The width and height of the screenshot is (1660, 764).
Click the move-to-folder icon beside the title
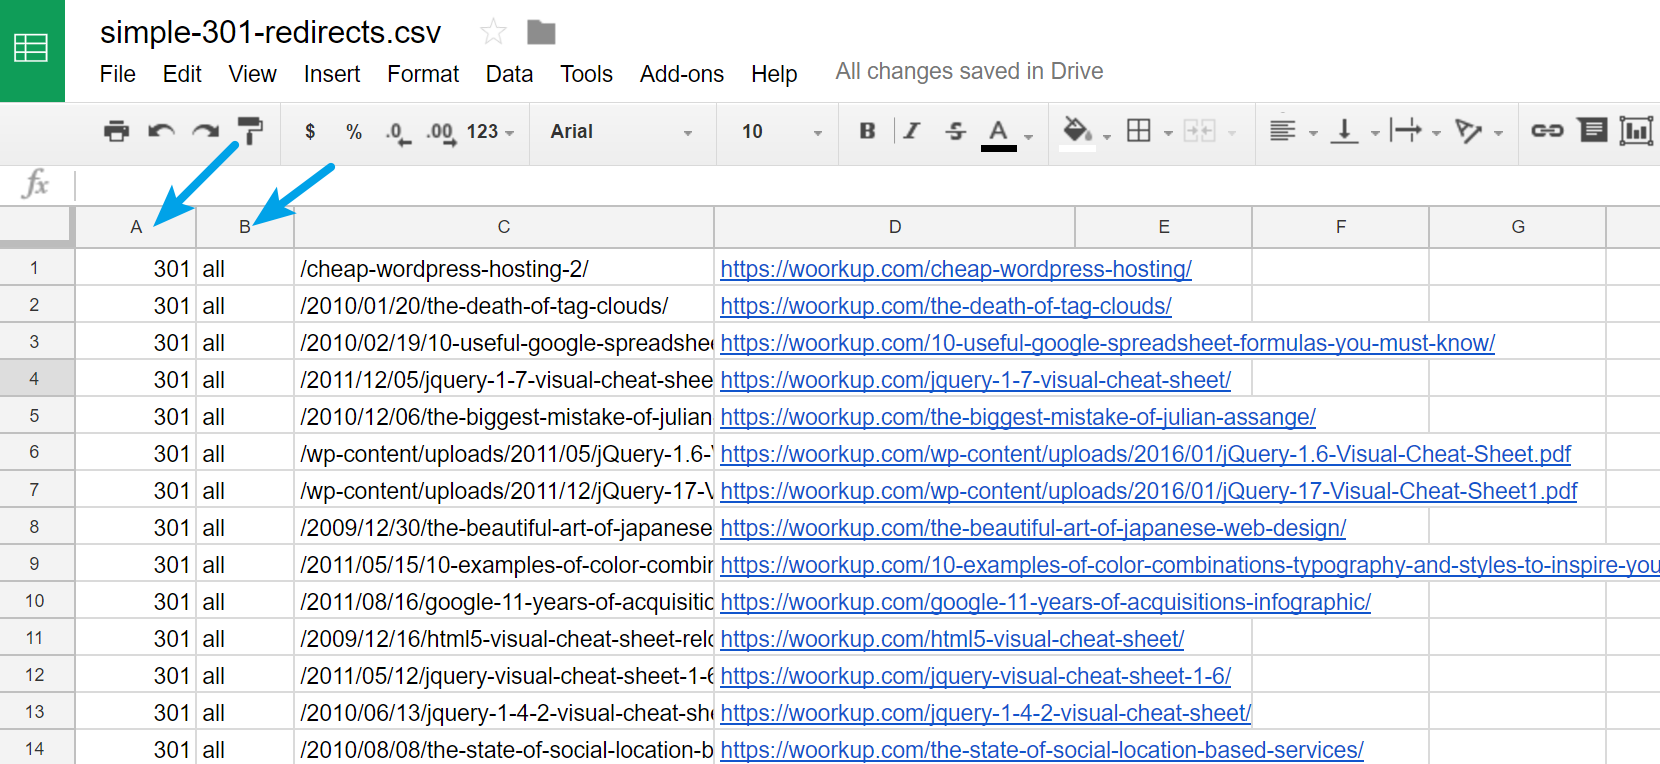click(541, 33)
